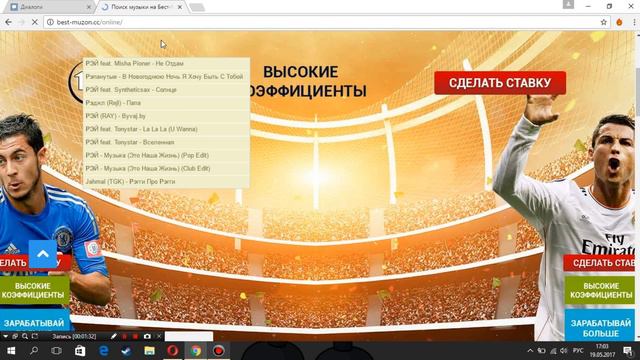Screen dimensions: 640x360
Task: Click the right-side СДЕЛАТЬ СТАВКУ banner button
Action: coord(599,263)
